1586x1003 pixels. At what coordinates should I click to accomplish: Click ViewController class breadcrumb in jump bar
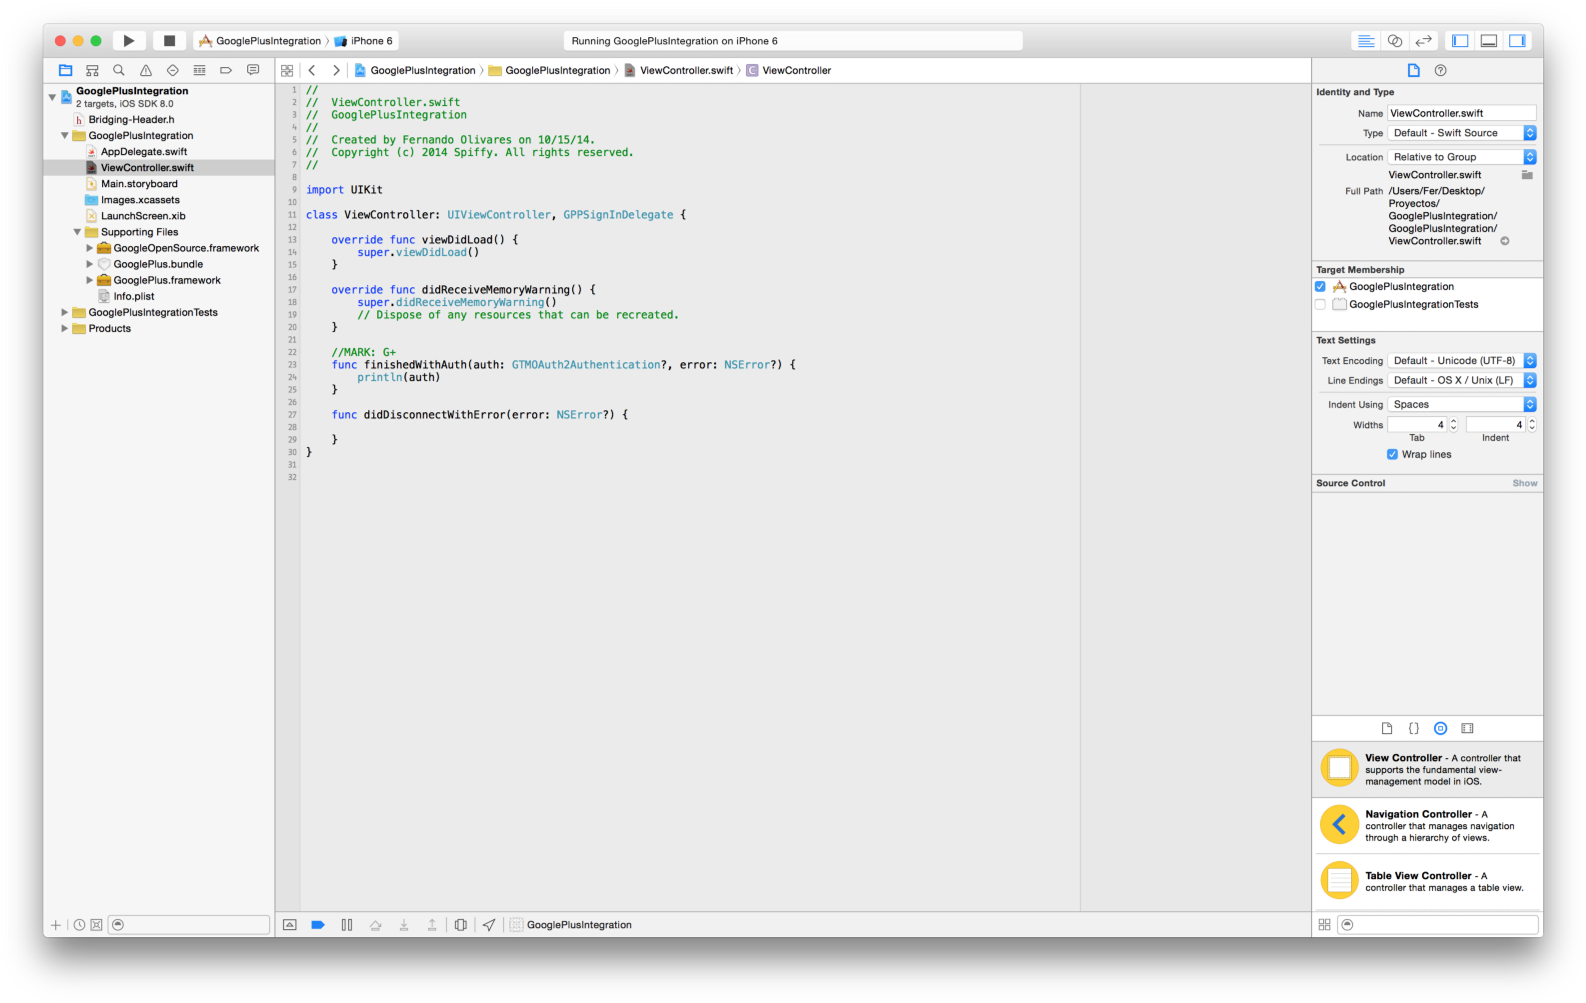(789, 70)
